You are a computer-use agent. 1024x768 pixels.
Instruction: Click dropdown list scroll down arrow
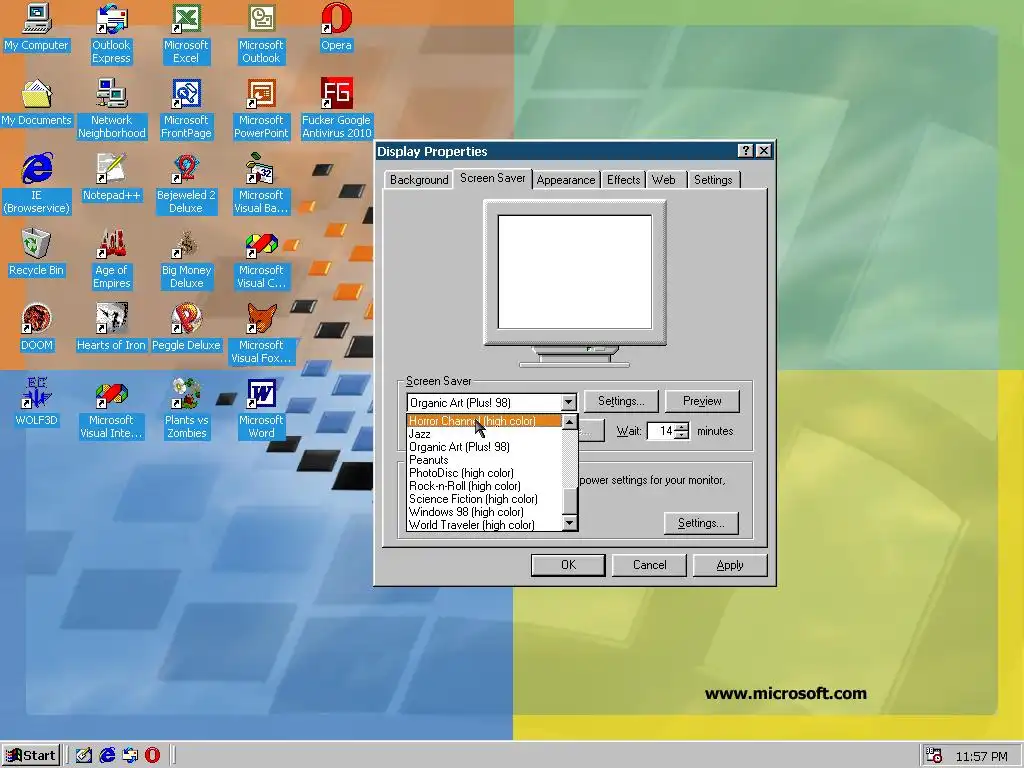point(569,522)
